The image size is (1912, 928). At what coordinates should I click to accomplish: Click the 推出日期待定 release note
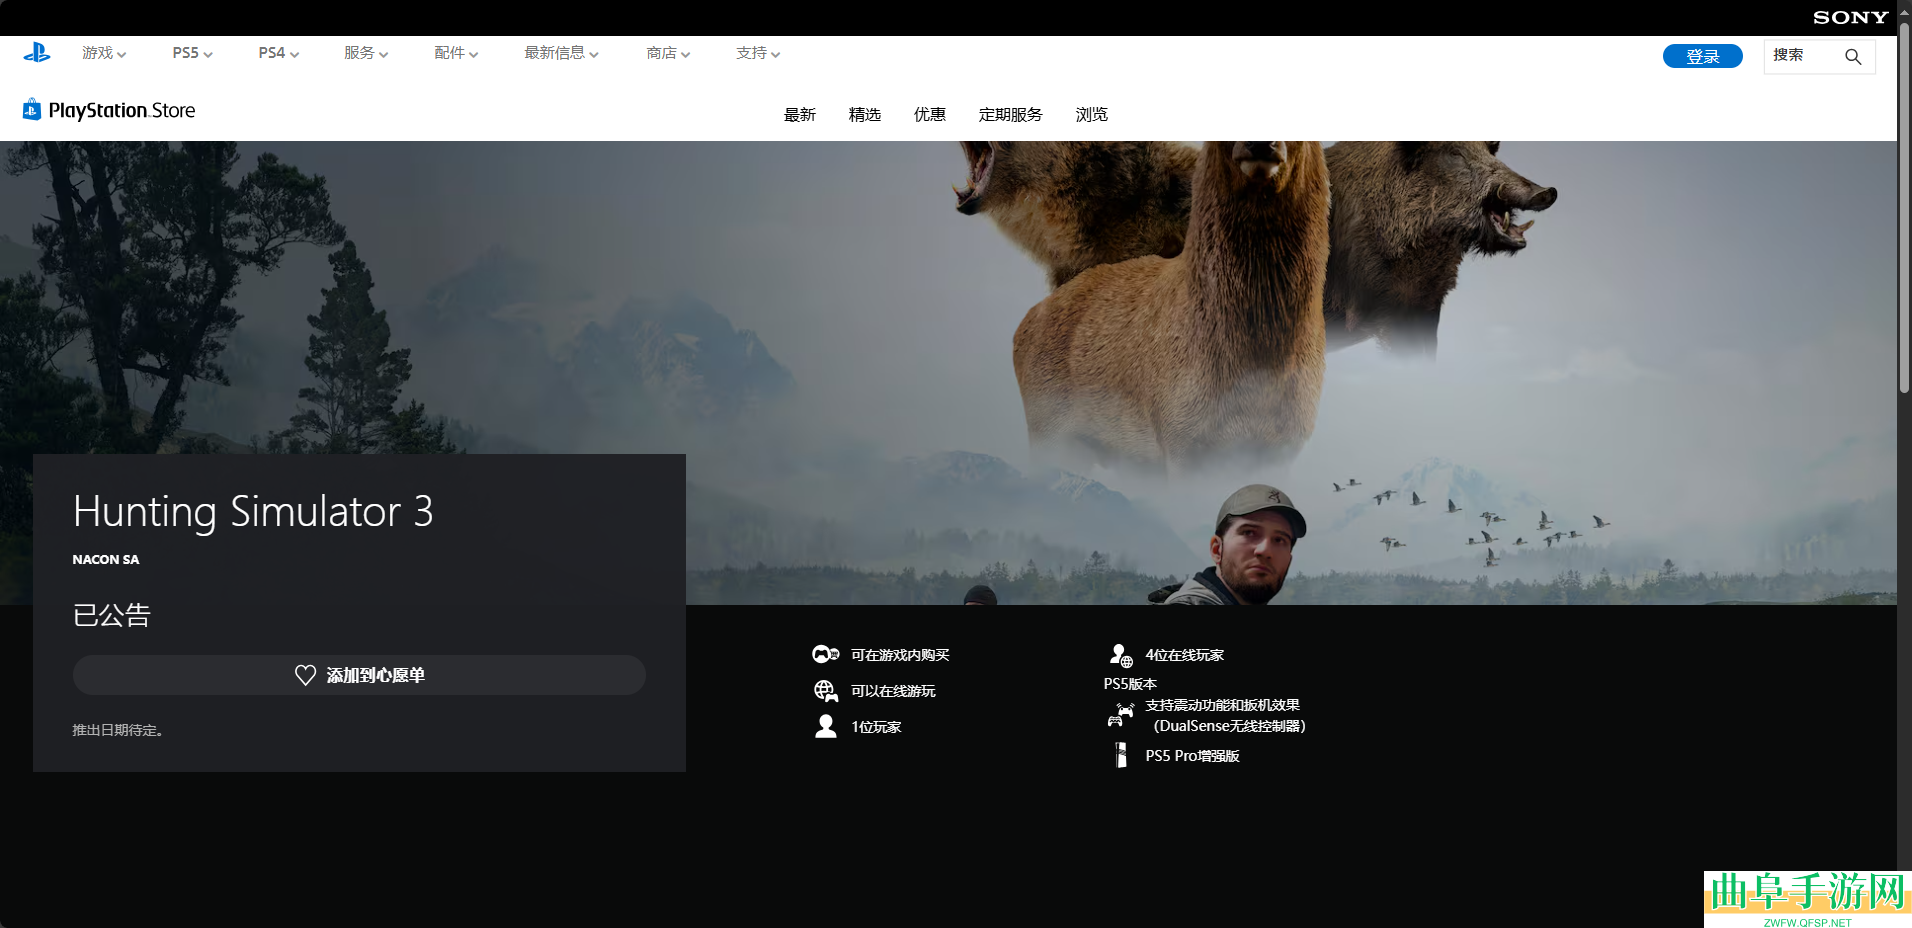118,730
